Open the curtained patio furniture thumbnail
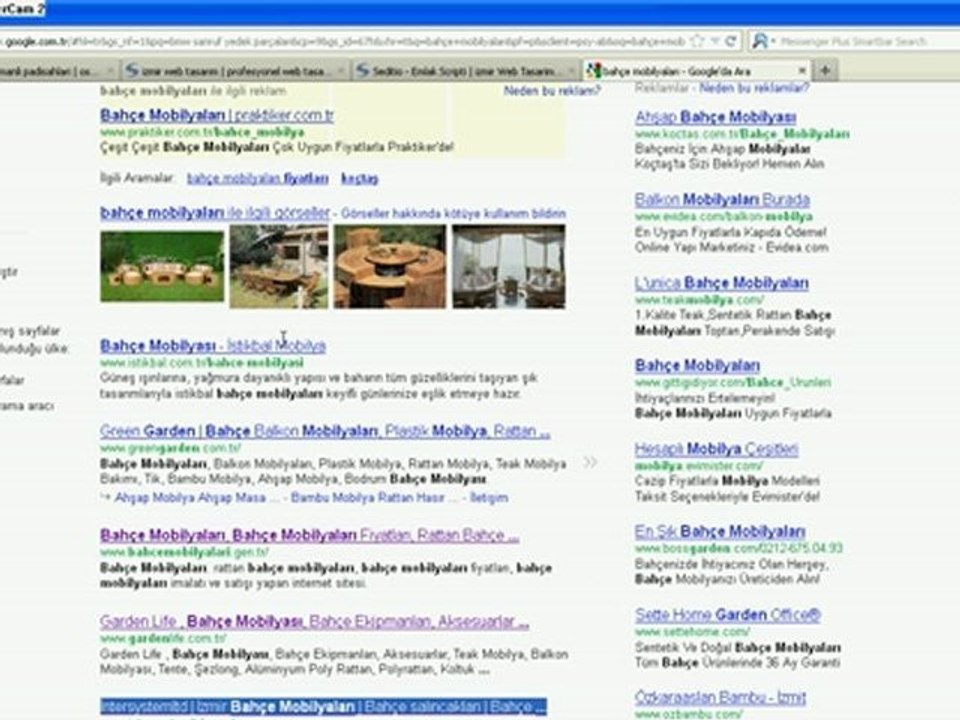Viewport: 960px width, 720px height. [509, 266]
